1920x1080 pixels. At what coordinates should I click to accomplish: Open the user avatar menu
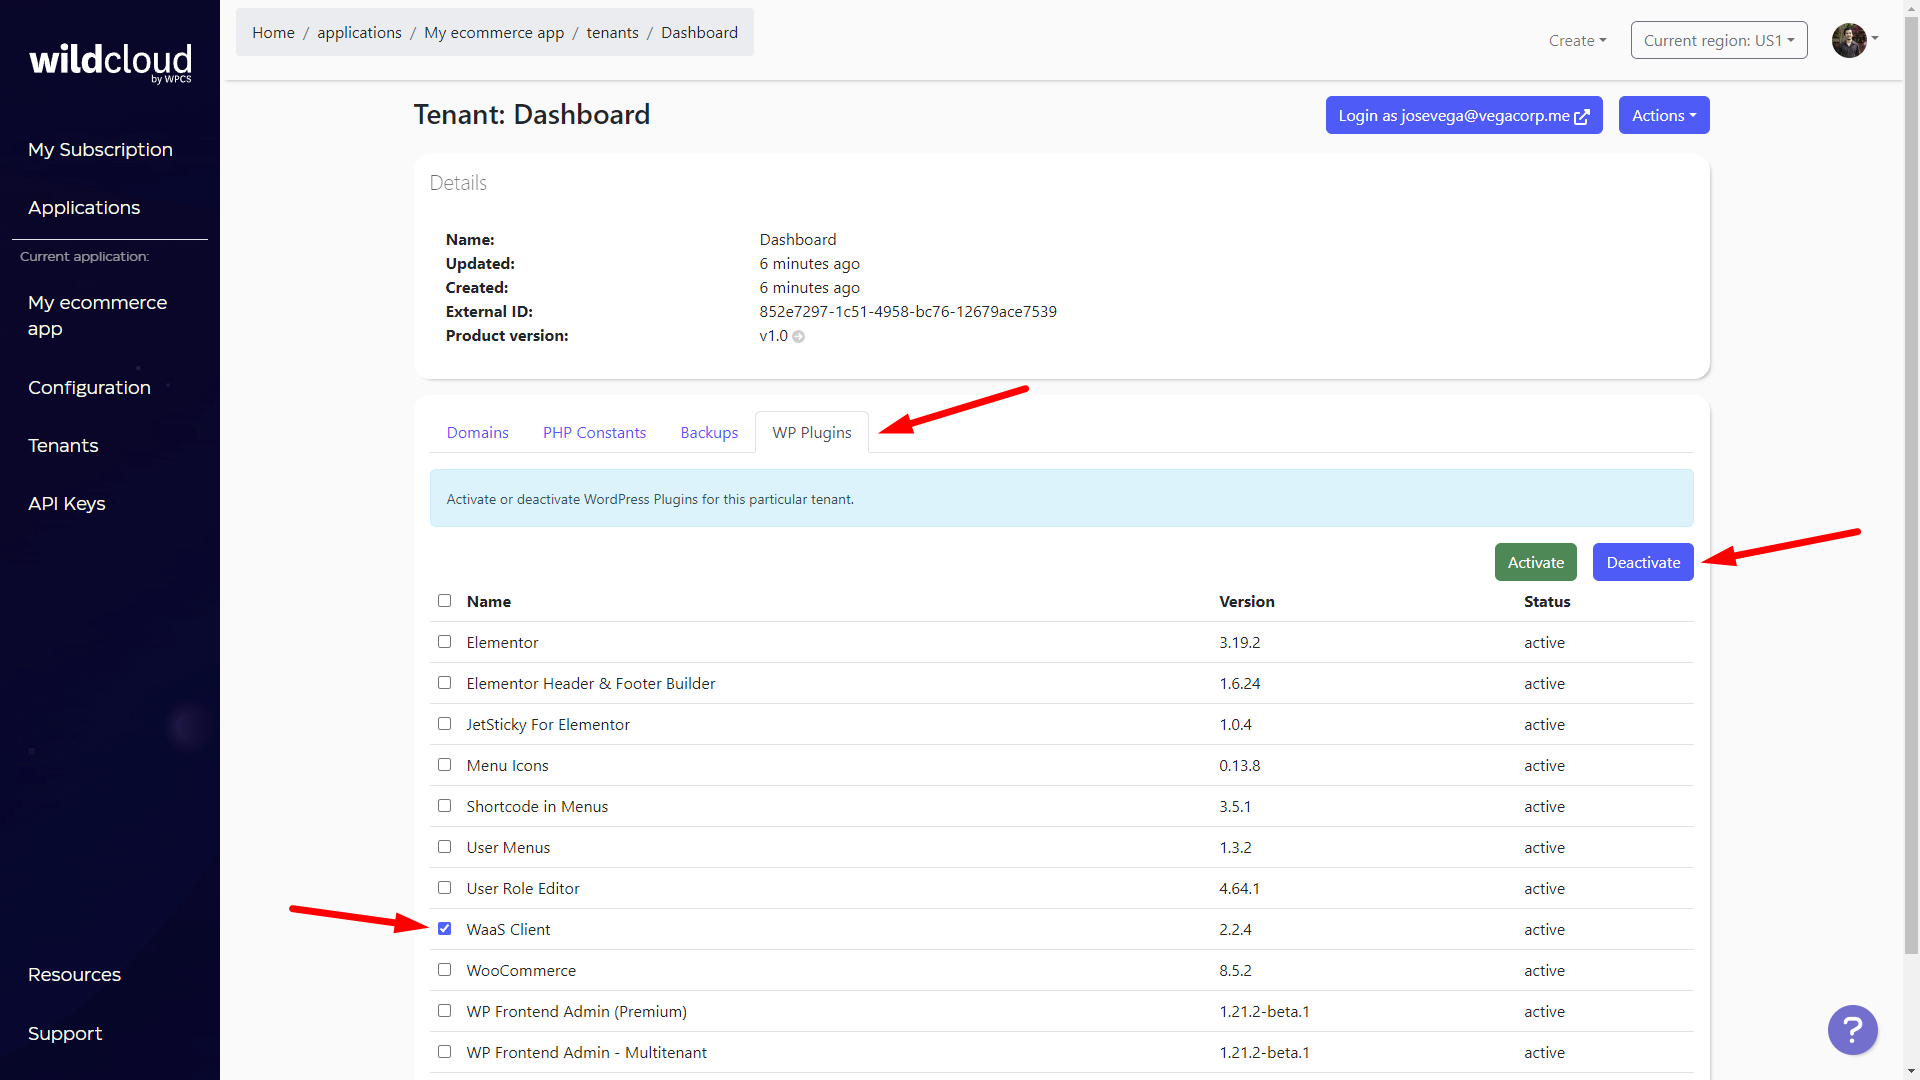(1854, 40)
